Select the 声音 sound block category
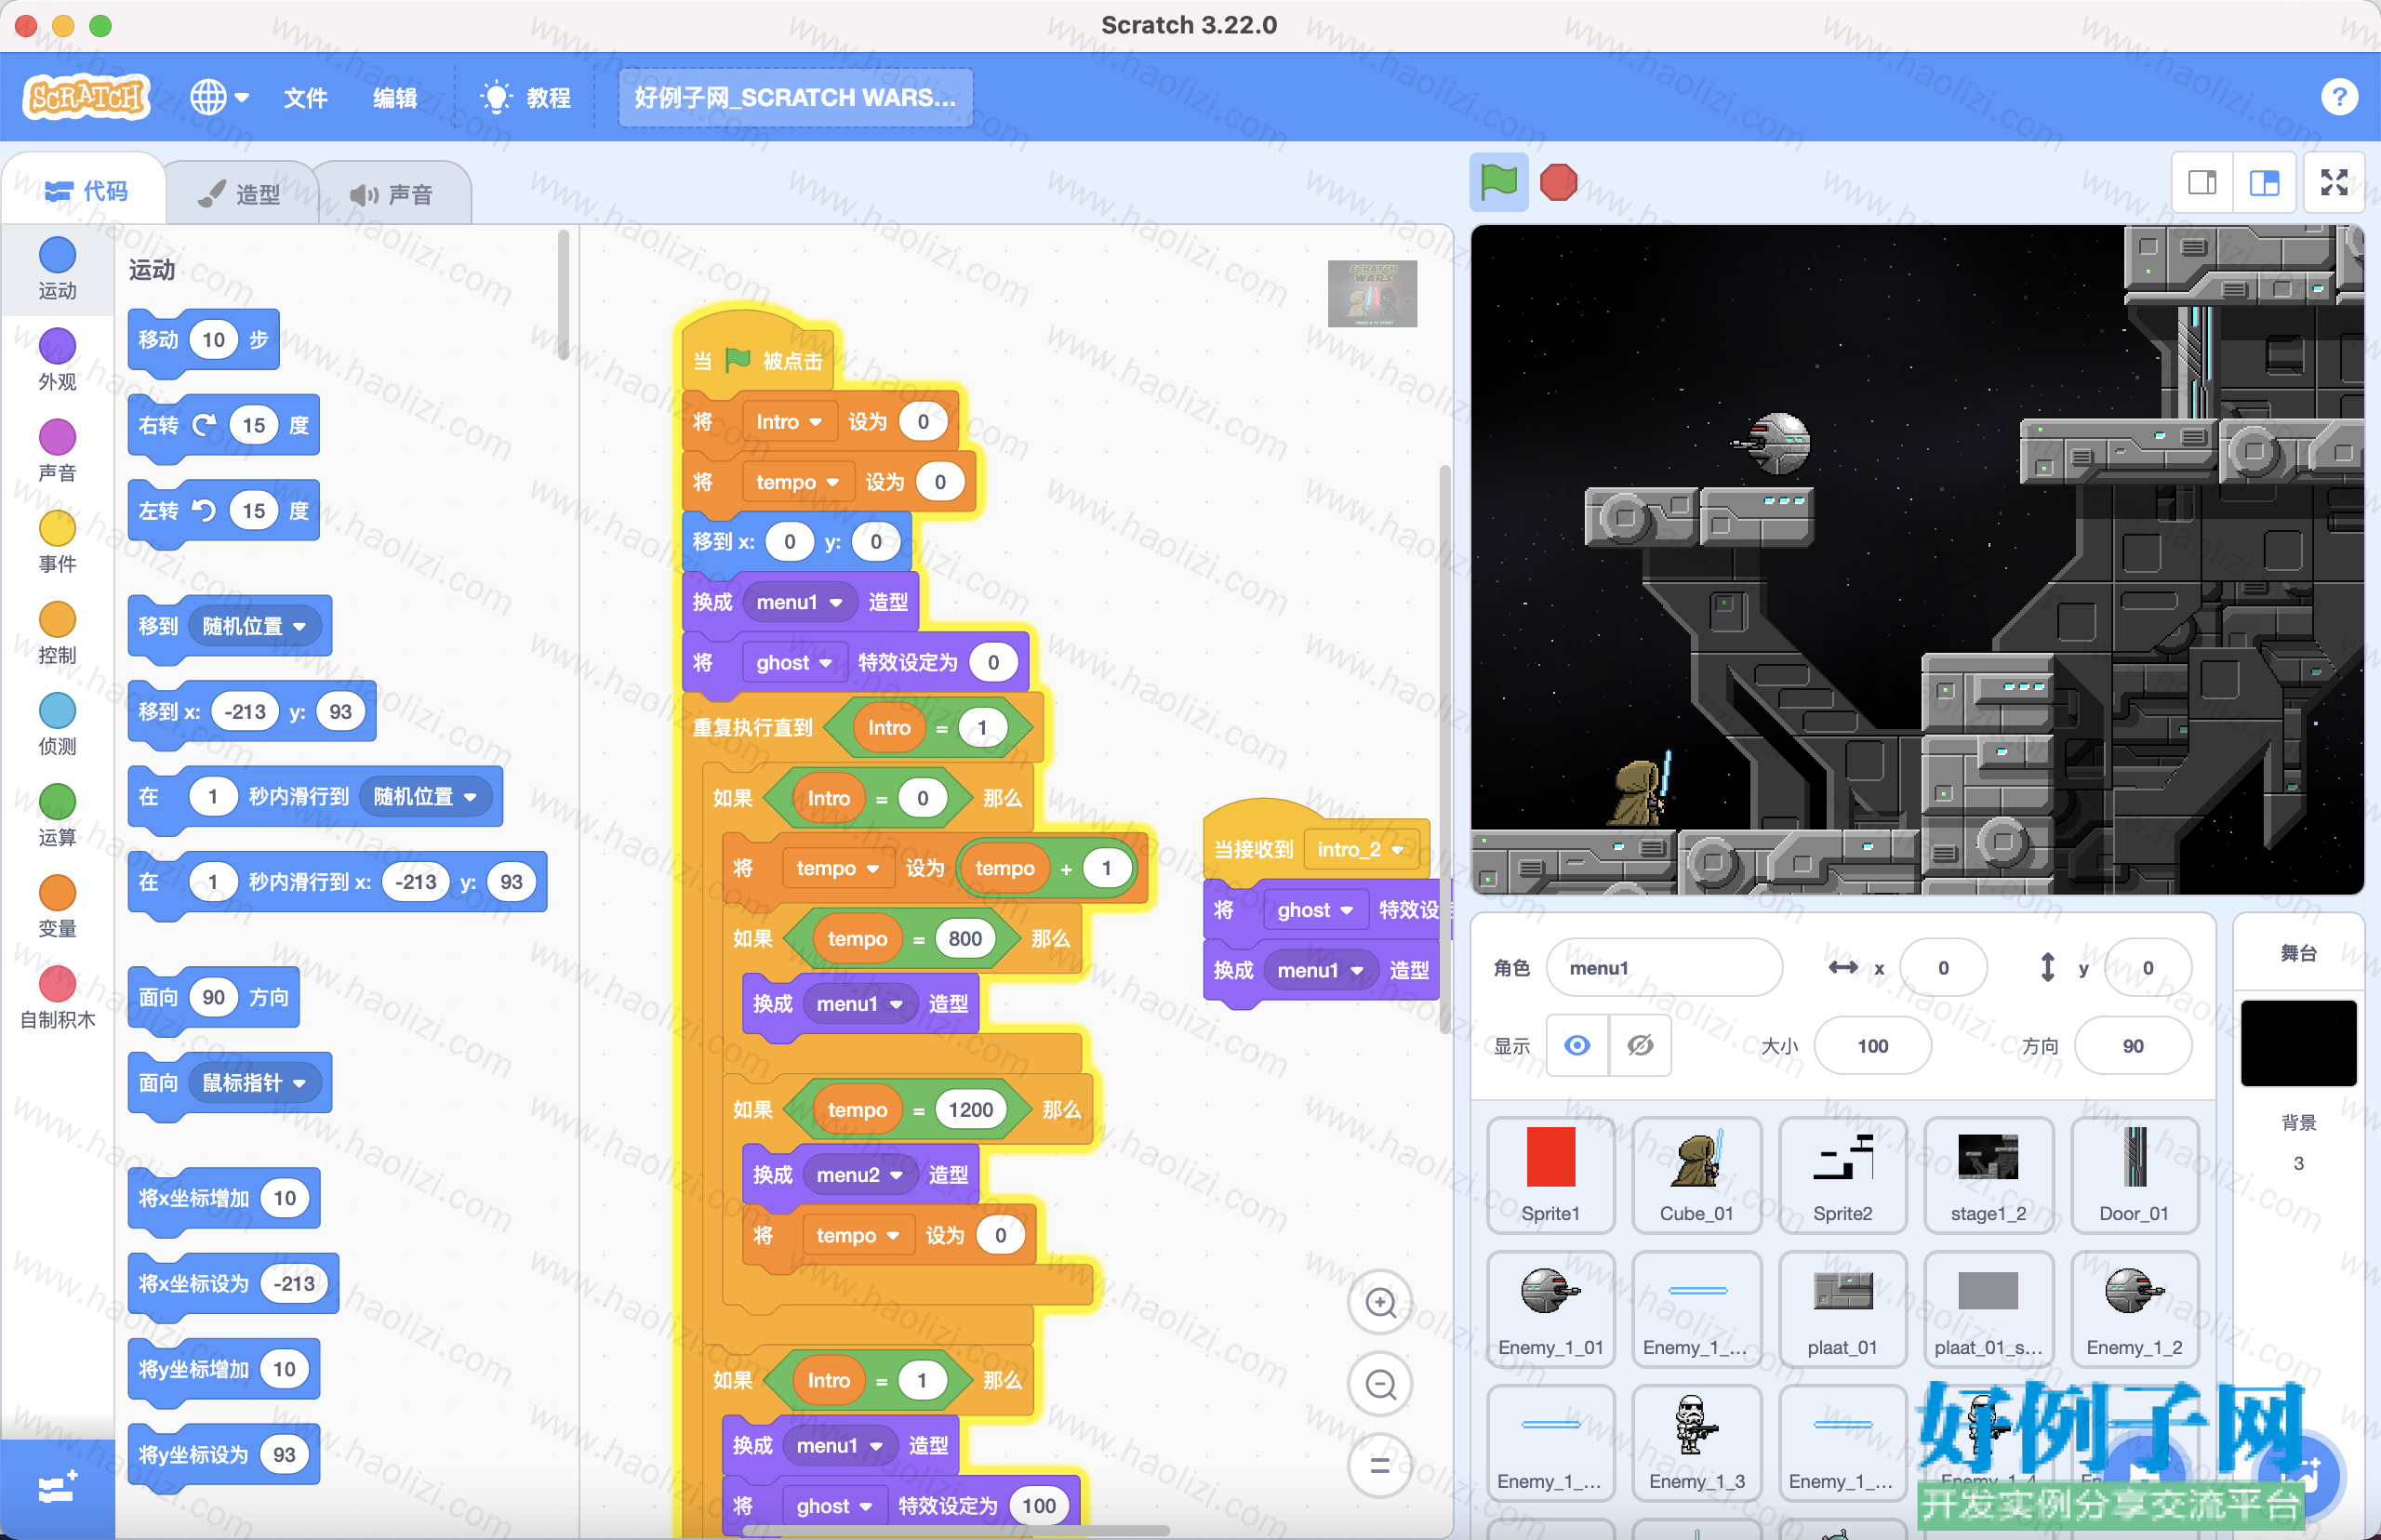 click(57, 451)
